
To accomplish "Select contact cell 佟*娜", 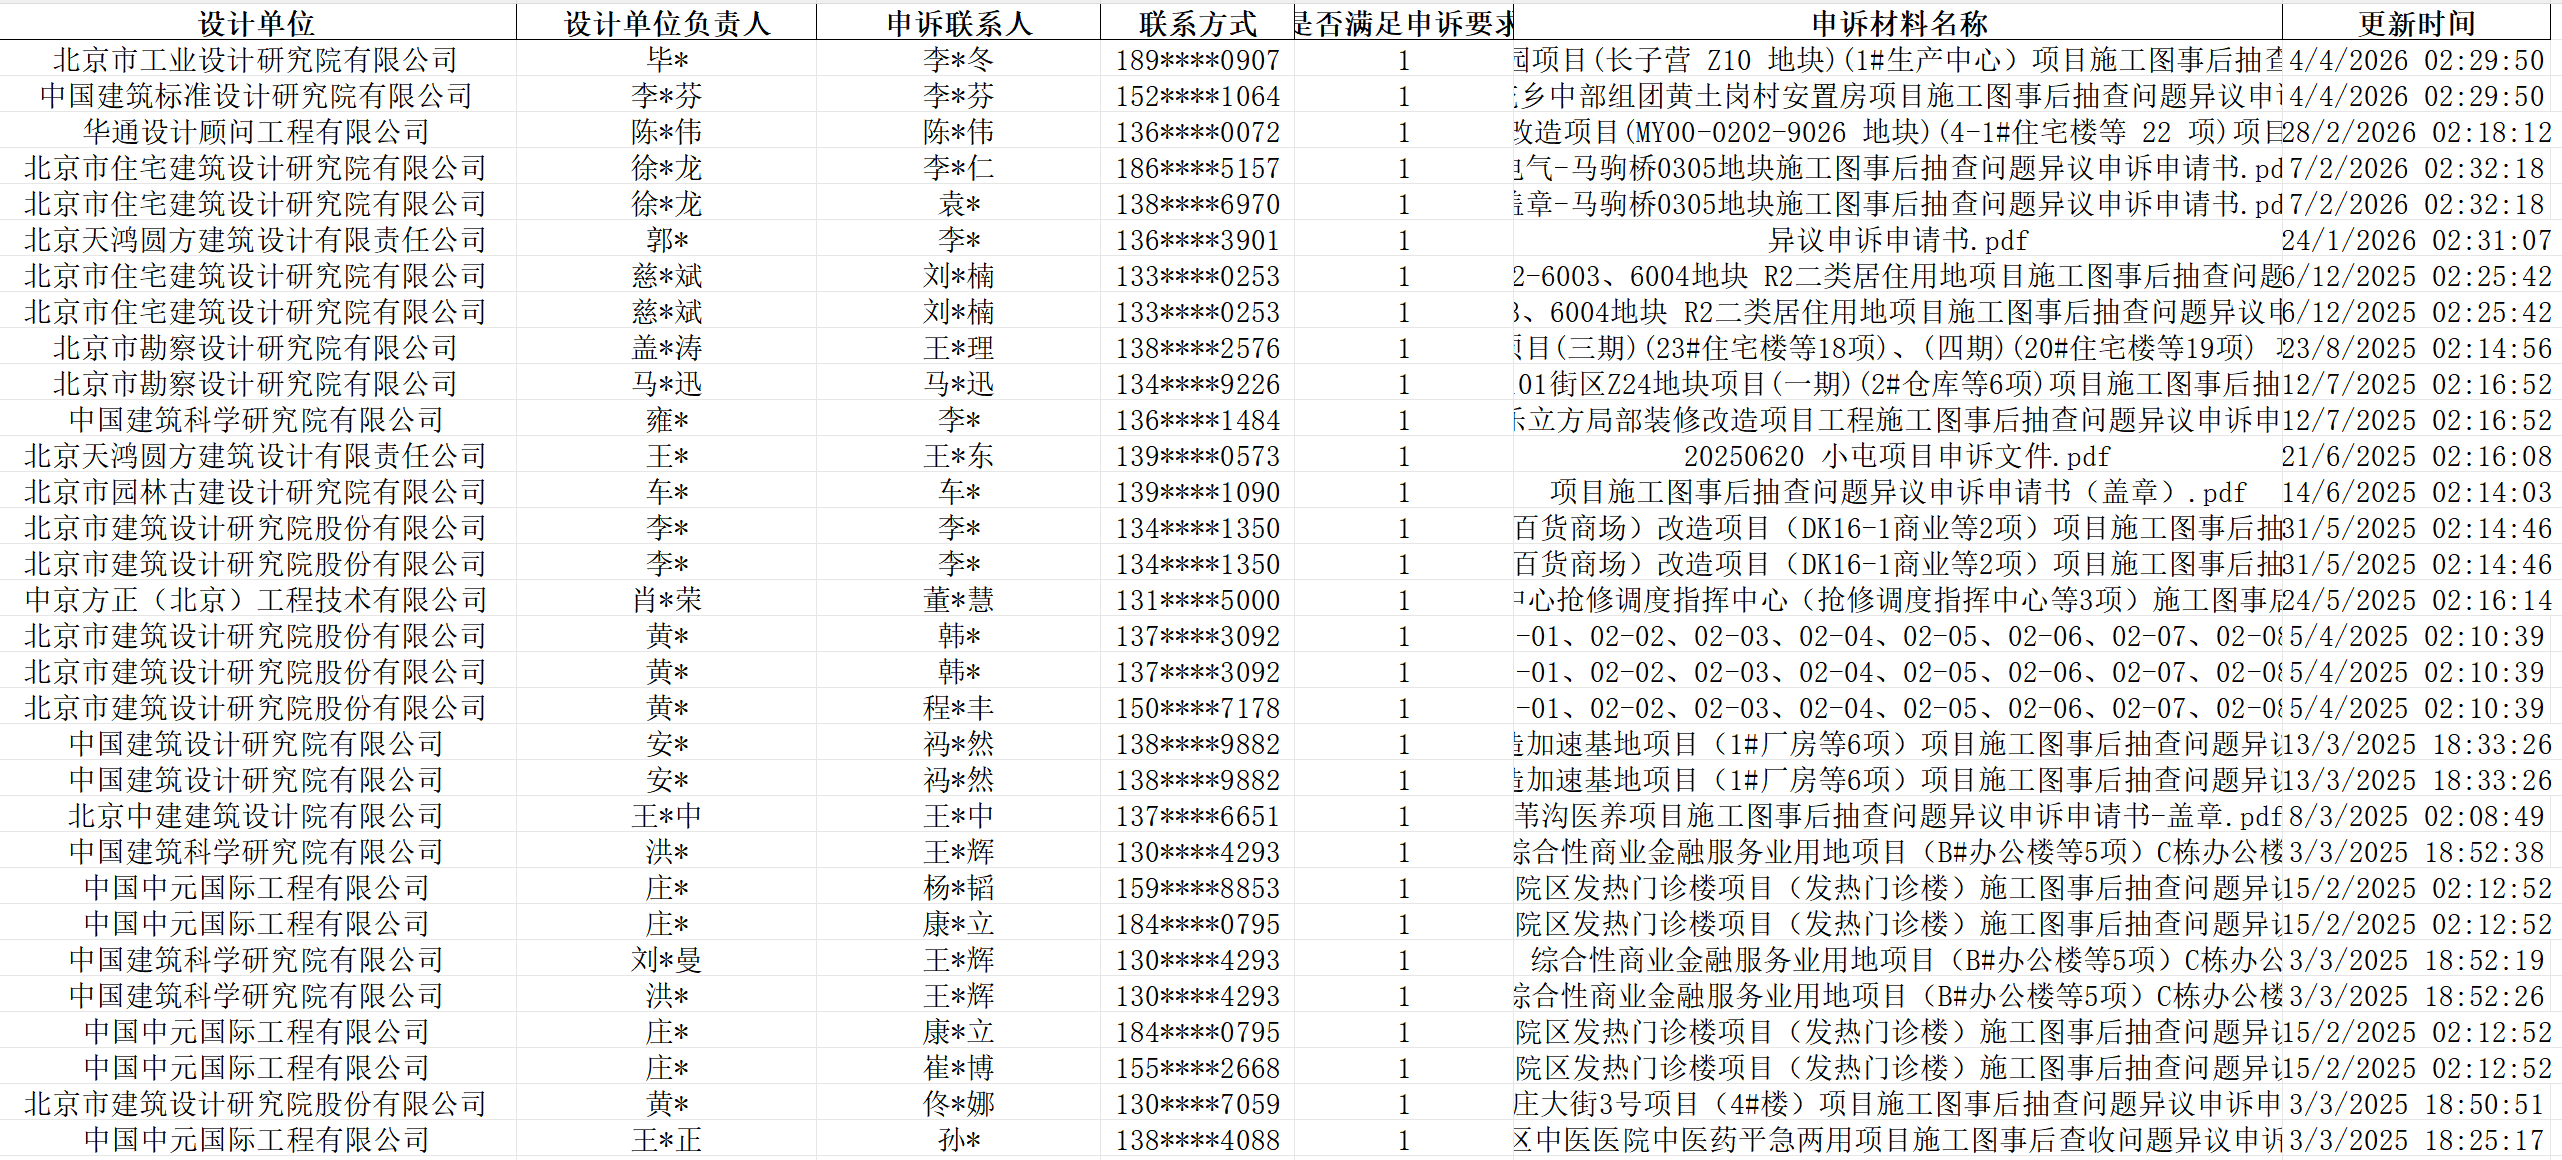I will click(x=958, y=1104).
